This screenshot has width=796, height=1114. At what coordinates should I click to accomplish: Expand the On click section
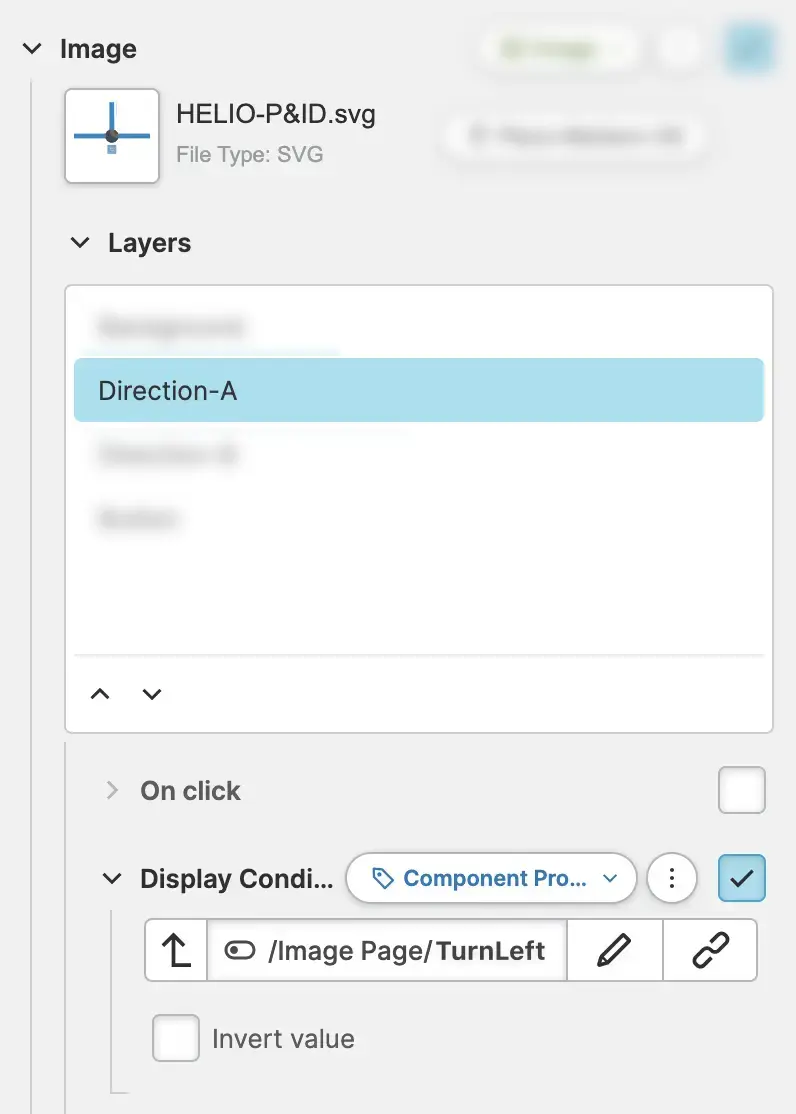[112, 790]
